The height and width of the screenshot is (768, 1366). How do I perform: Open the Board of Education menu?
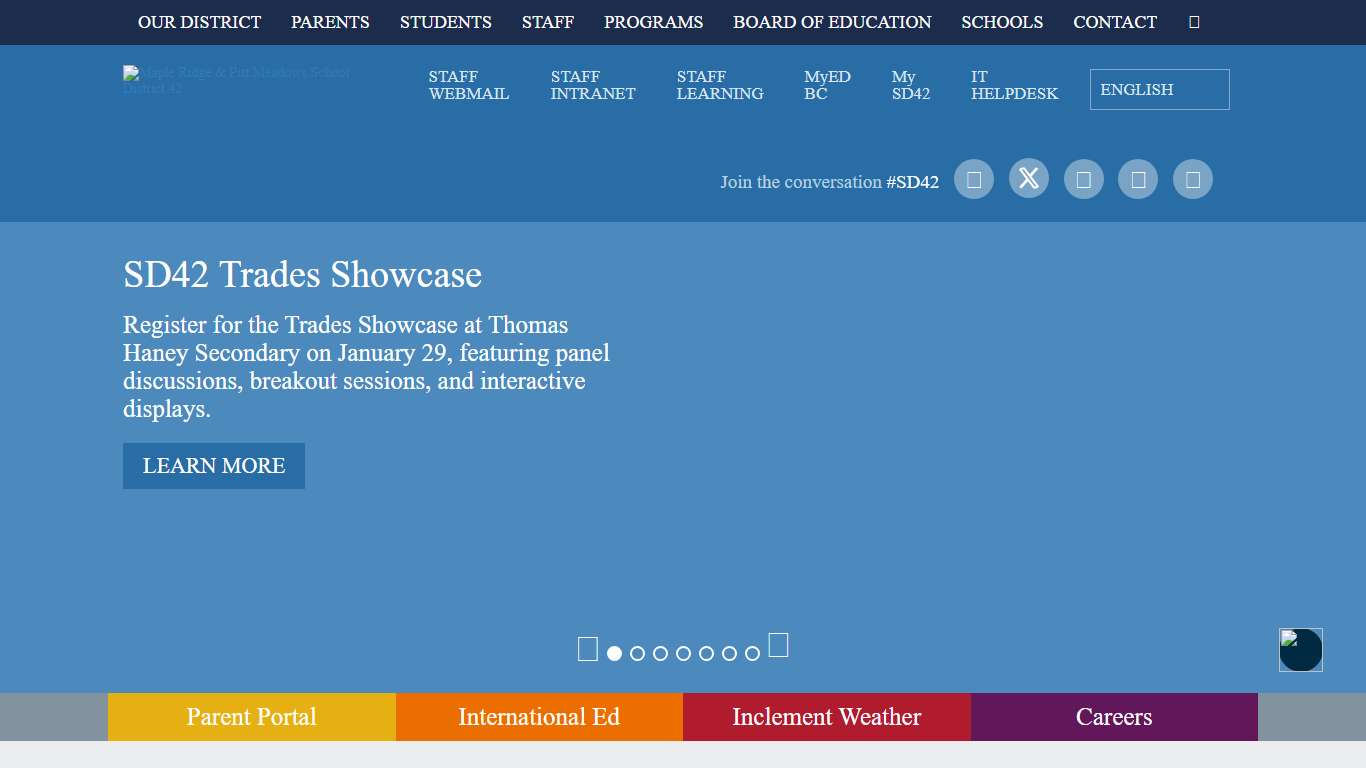(x=832, y=22)
